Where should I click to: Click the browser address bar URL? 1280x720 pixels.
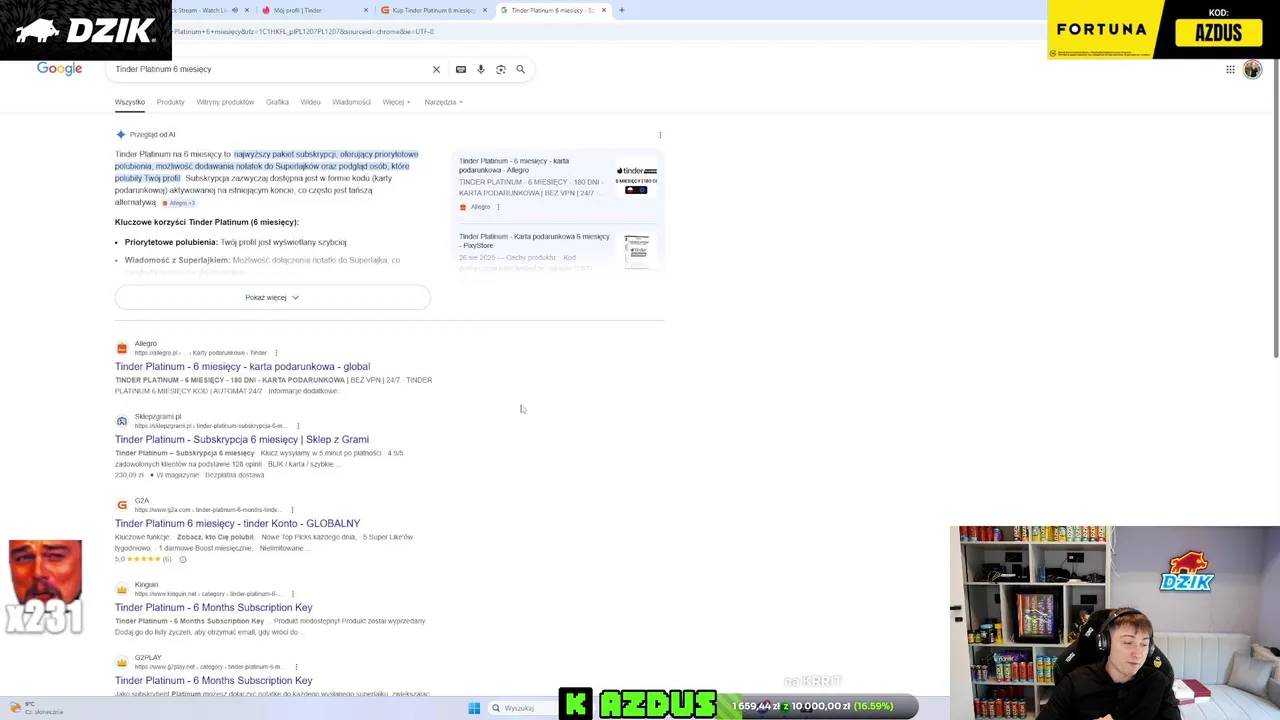(x=304, y=31)
